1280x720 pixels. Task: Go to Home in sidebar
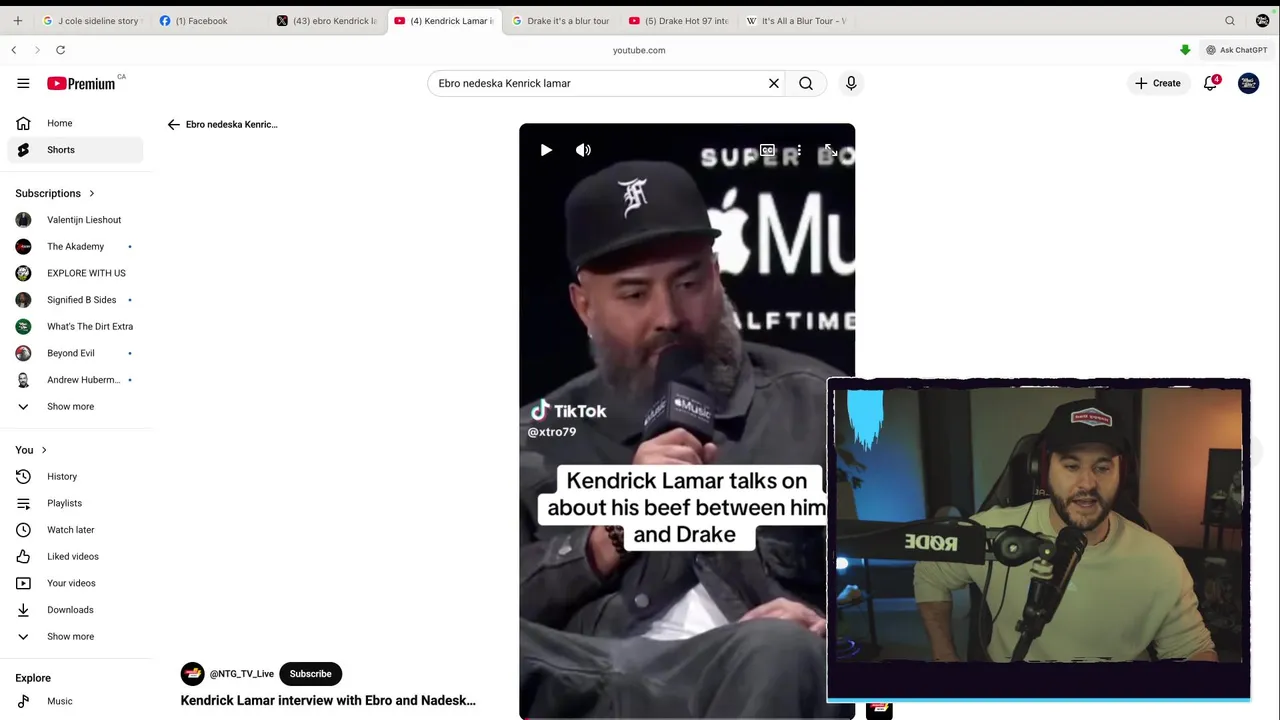click(x=76, y=123)
